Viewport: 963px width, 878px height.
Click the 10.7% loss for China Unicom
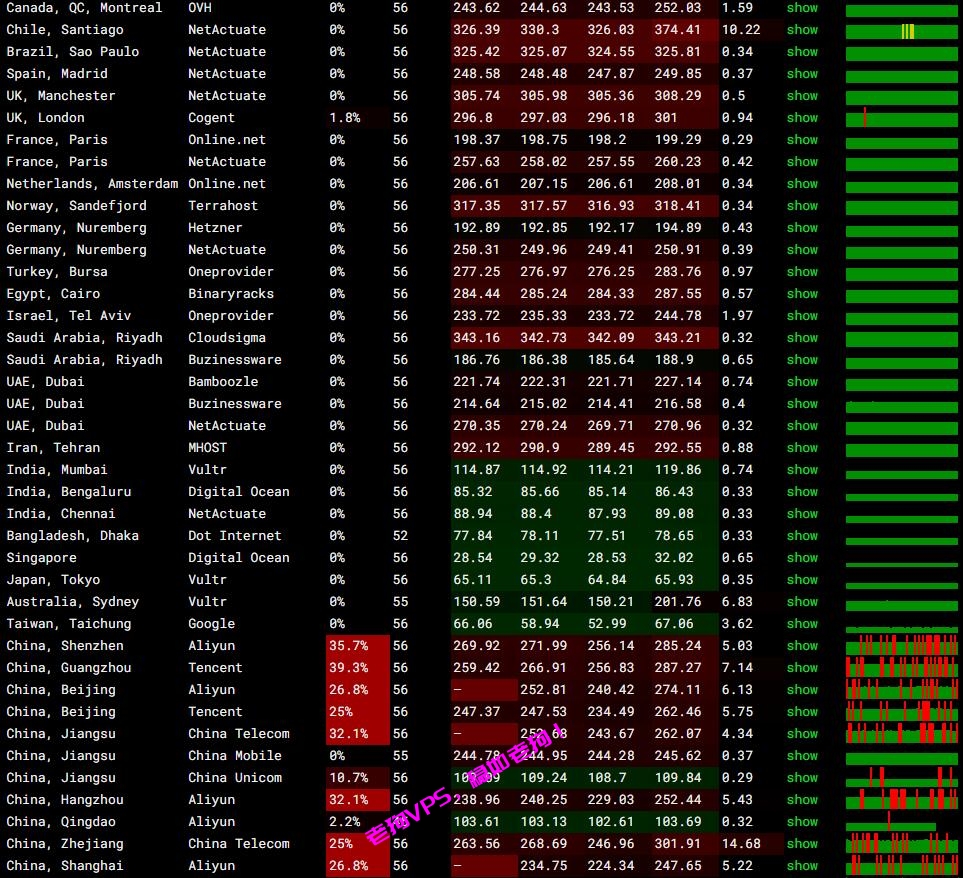click(x=348, y=778)
